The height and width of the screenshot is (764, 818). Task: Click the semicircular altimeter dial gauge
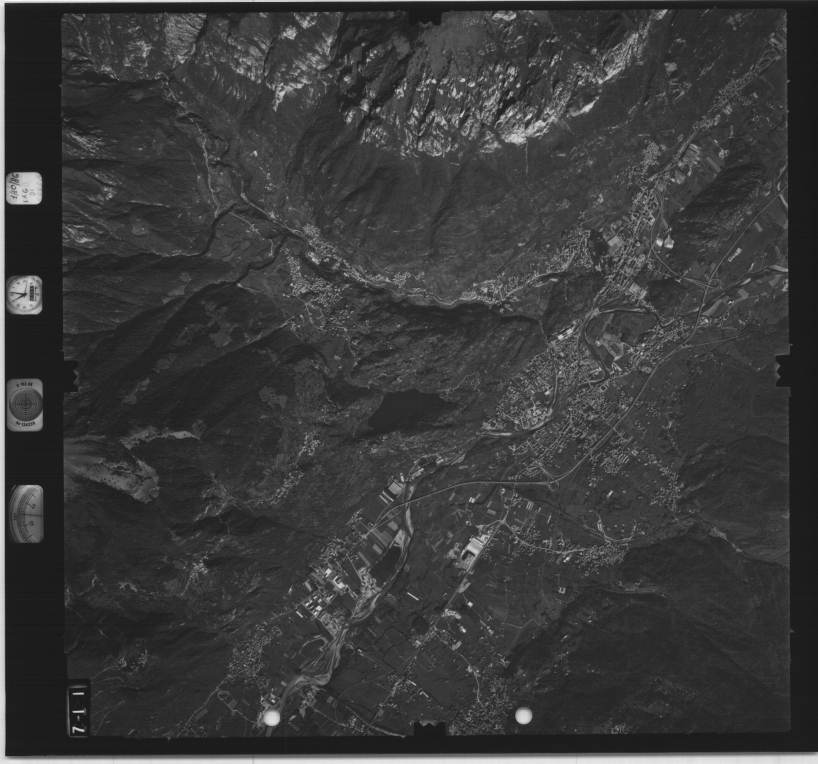(x=26, y=513)
